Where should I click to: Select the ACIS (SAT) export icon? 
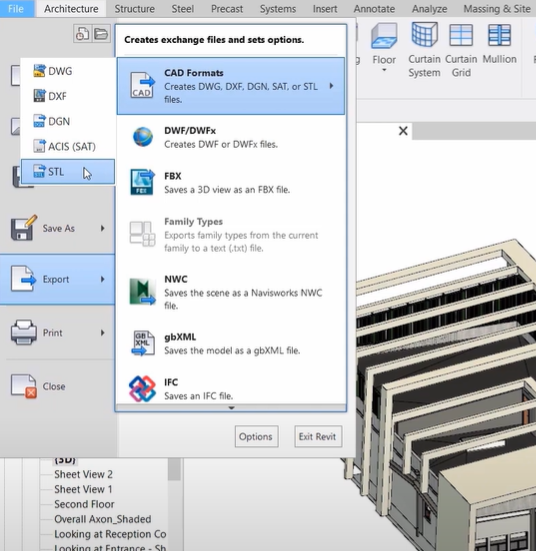click(39, 146)
